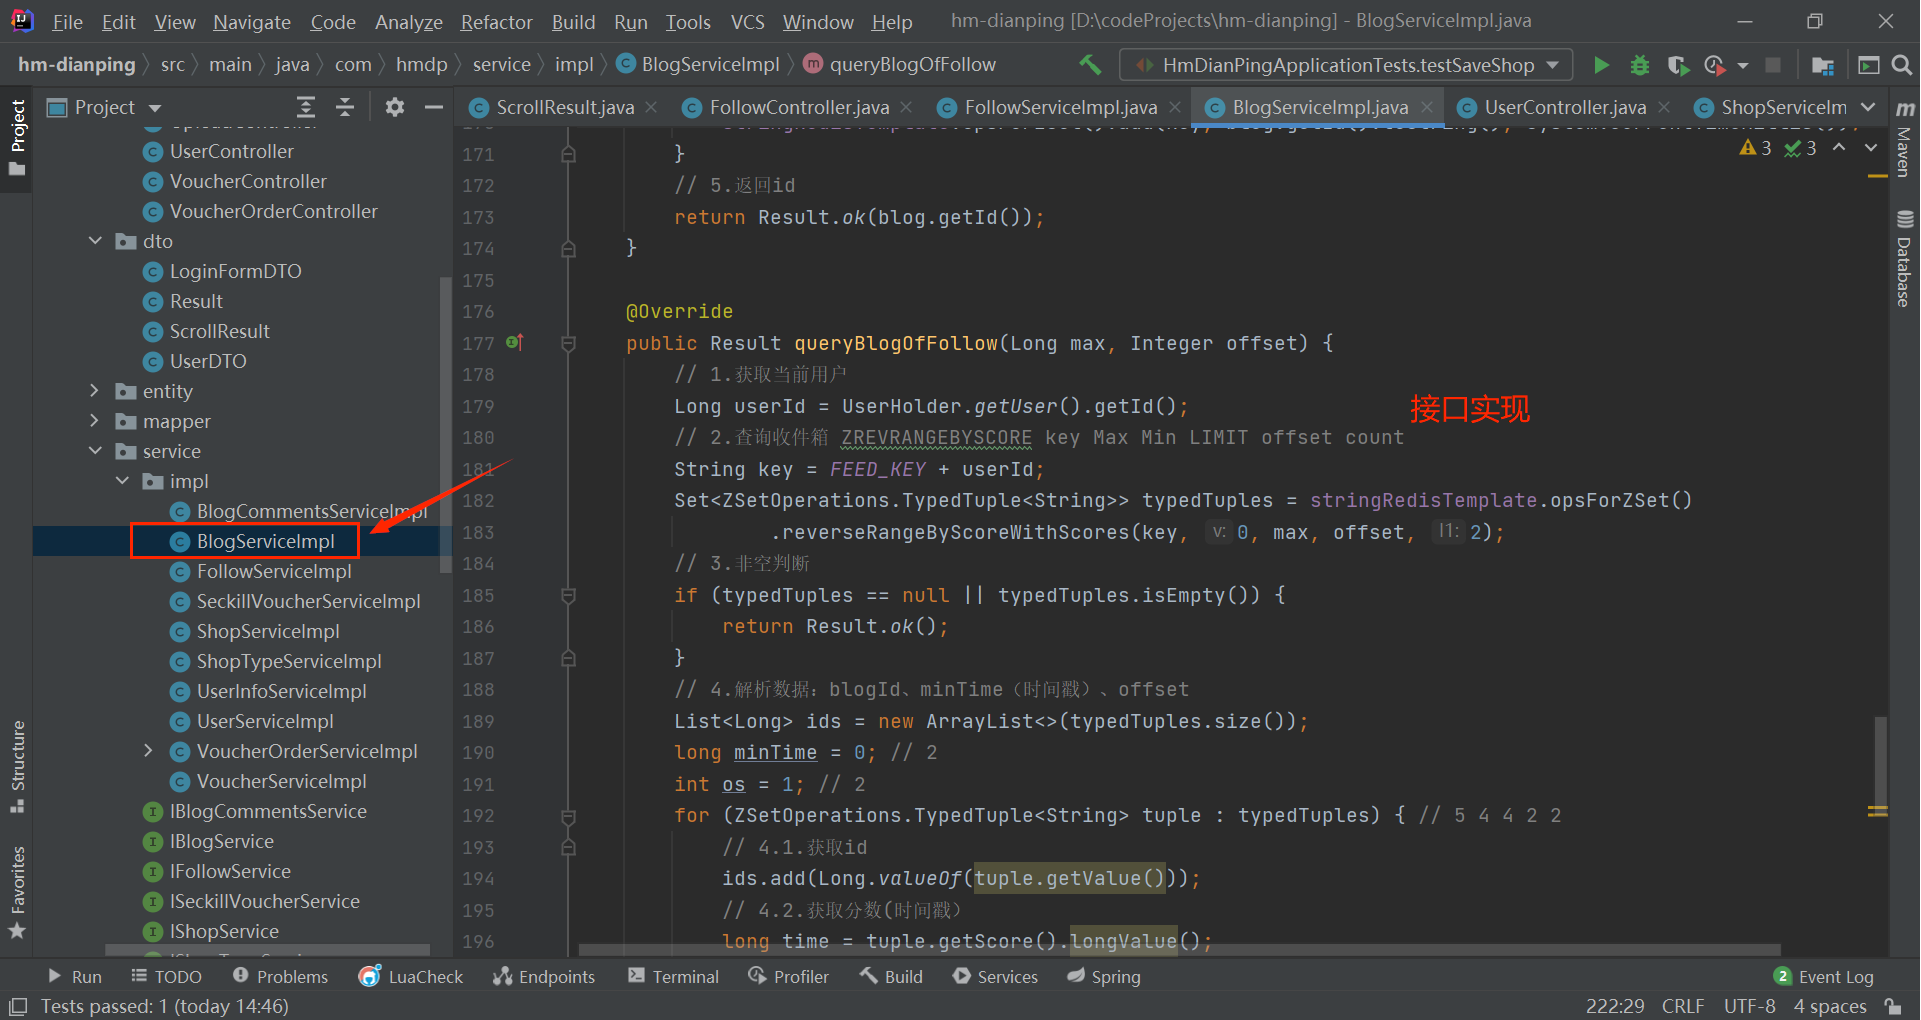
Task: Open the run anything toolbar icon
Action: click(1868, 65)
